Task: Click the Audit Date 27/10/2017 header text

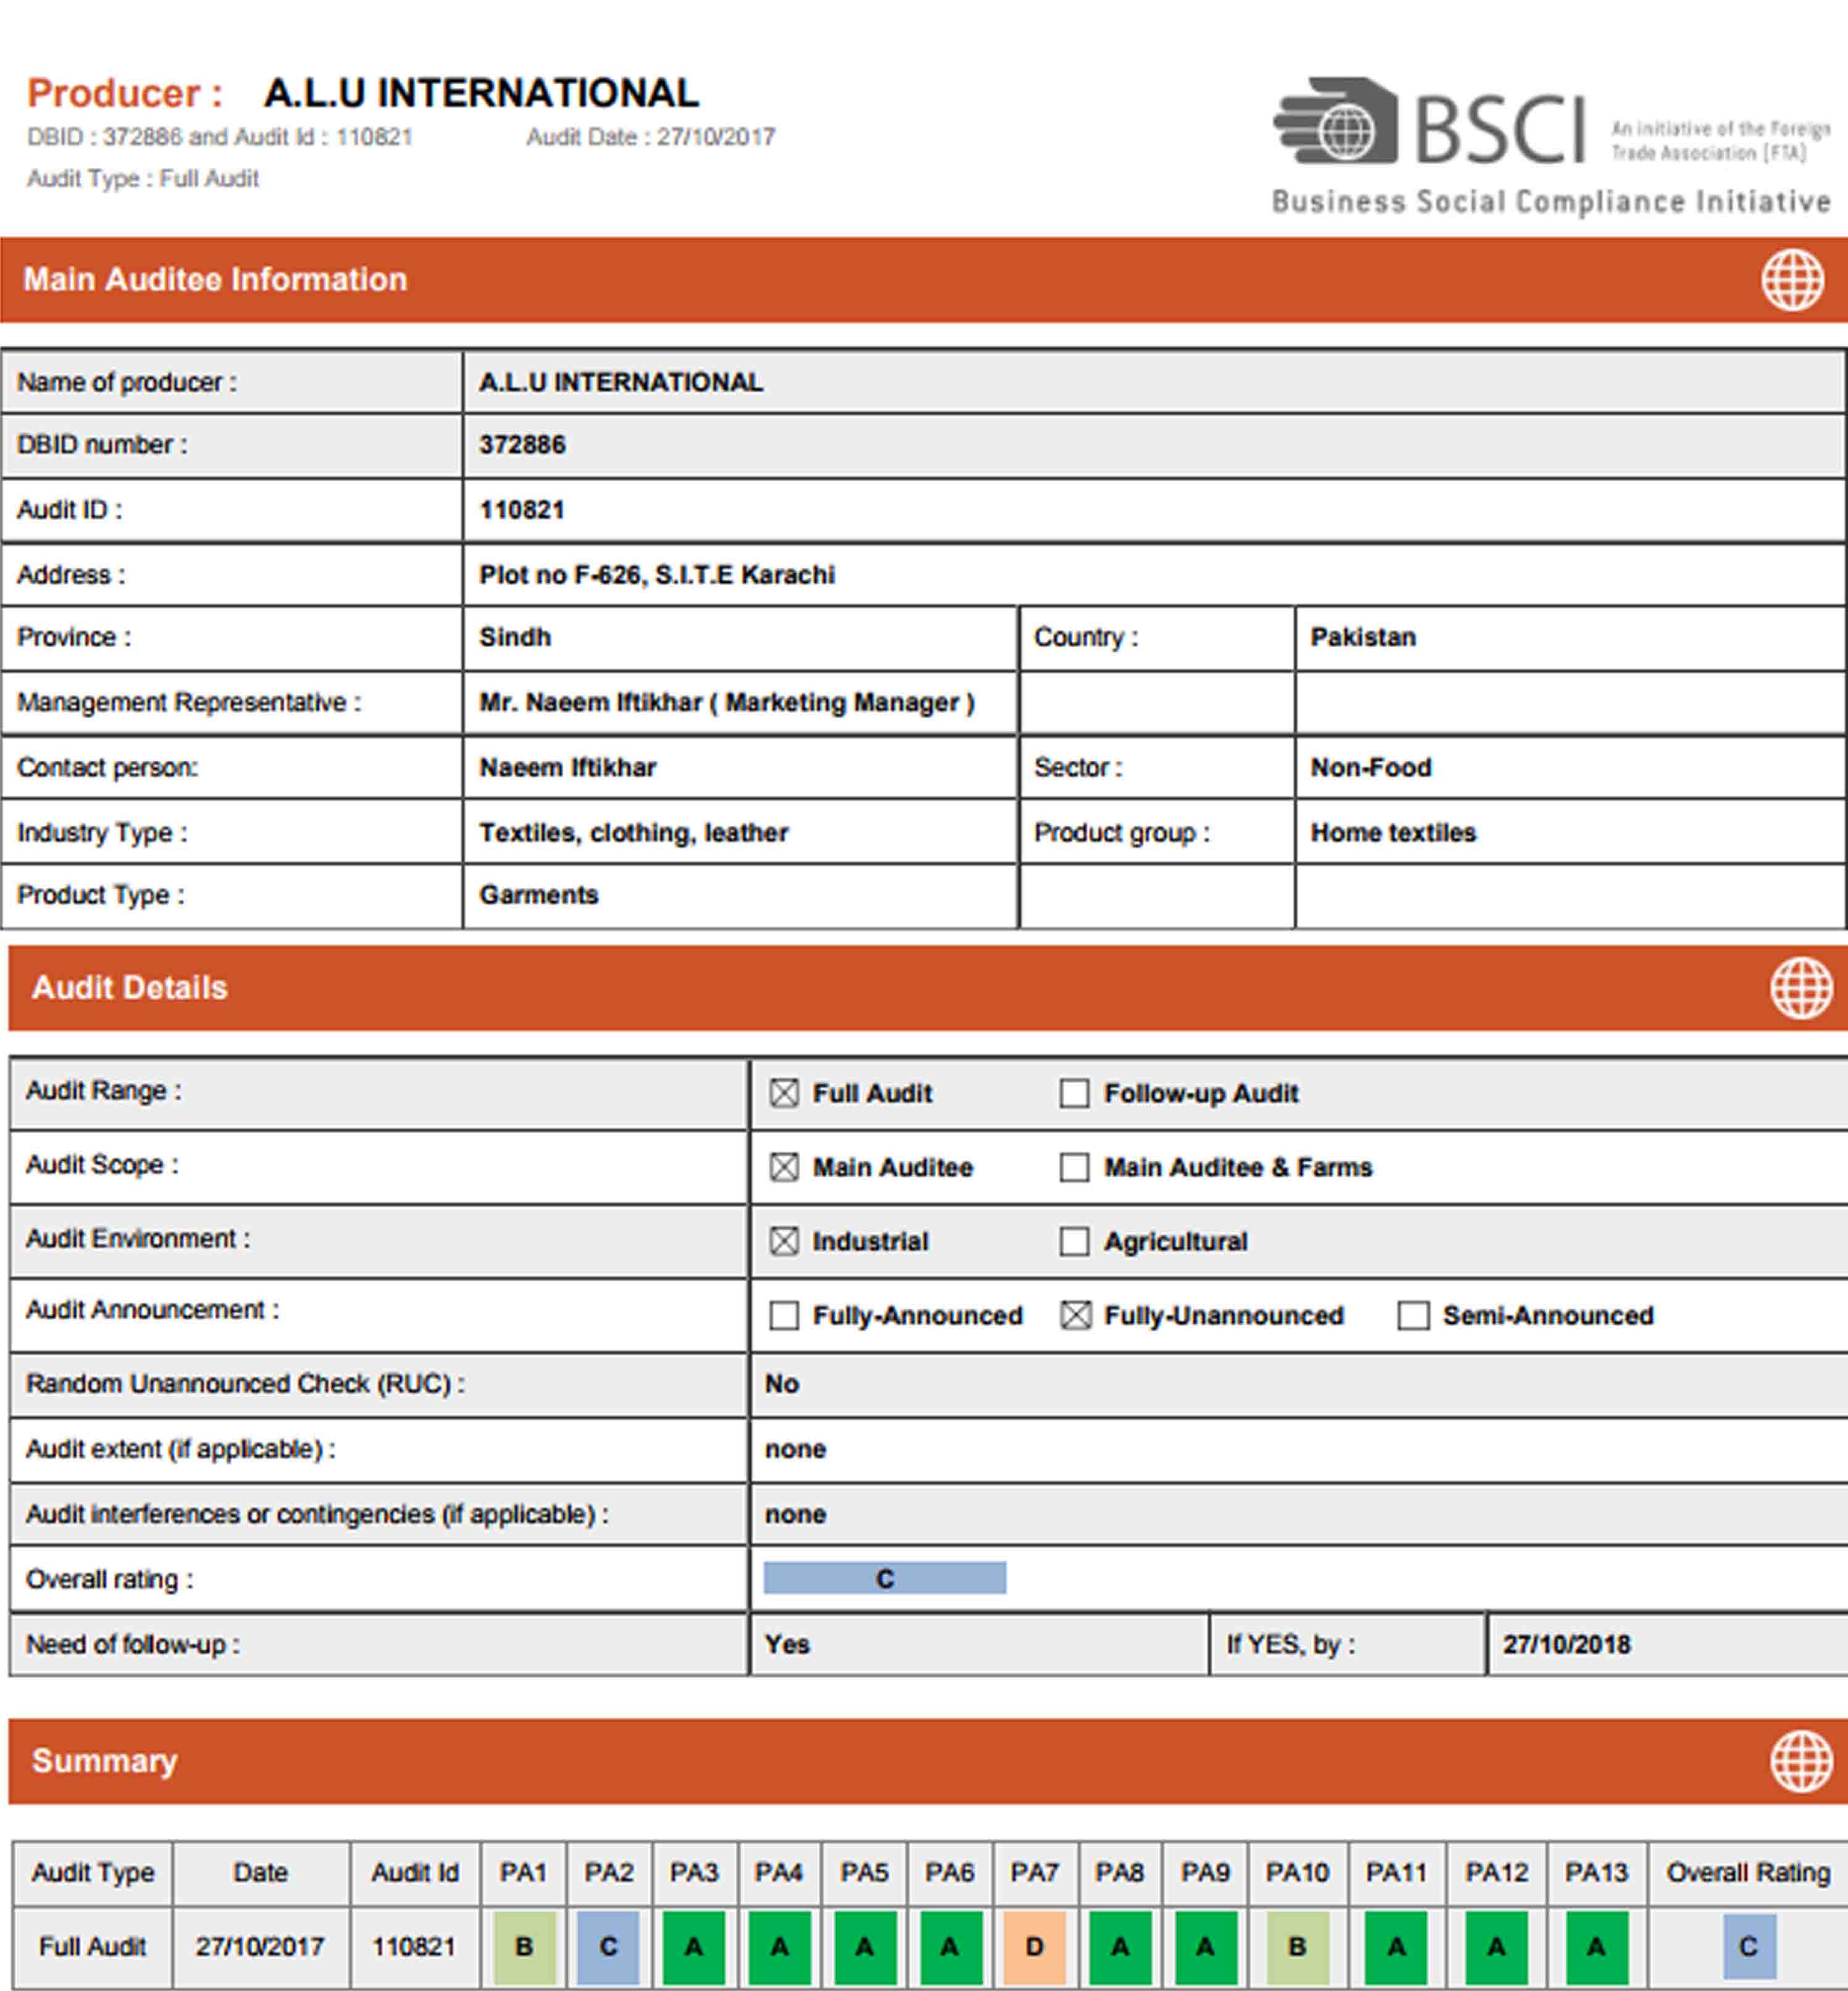Action: tap(651, 137)
